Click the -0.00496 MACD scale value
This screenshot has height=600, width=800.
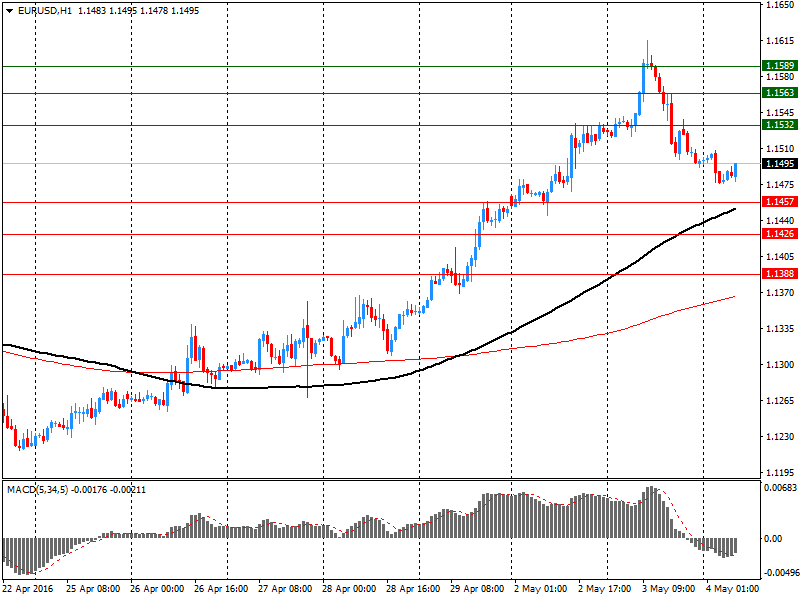click(781, 573)
